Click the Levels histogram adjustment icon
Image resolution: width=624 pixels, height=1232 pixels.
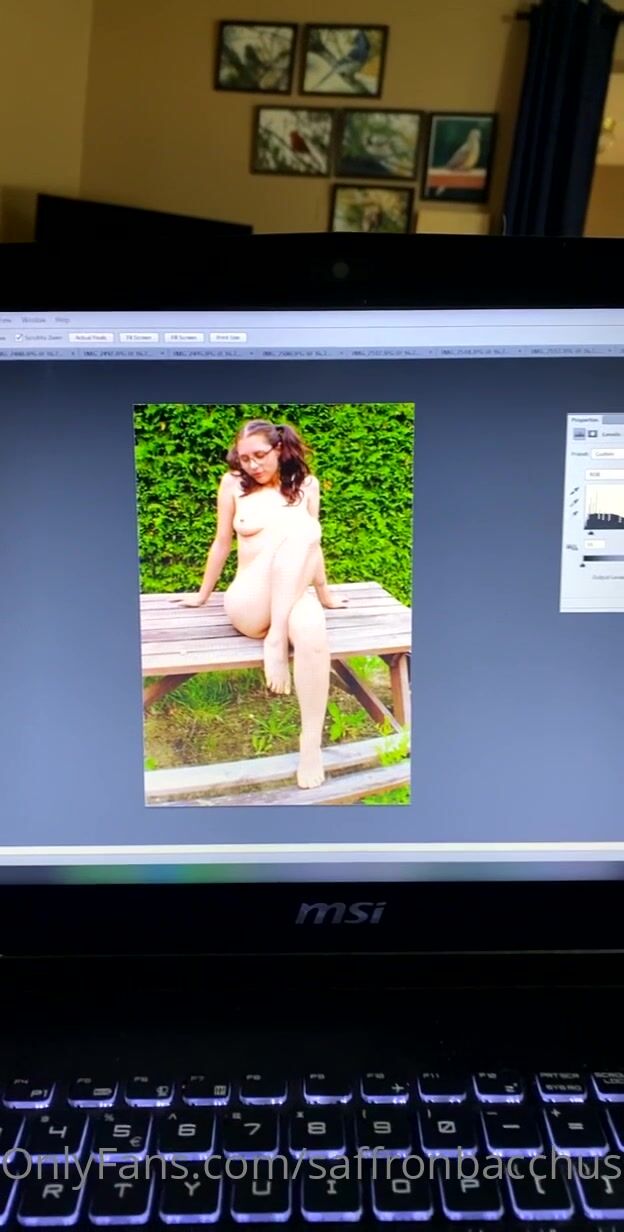[580, 434]
